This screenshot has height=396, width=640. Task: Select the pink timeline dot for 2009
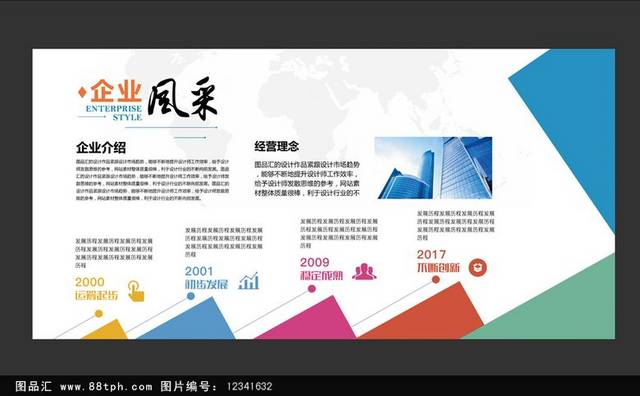pos(312,289)
